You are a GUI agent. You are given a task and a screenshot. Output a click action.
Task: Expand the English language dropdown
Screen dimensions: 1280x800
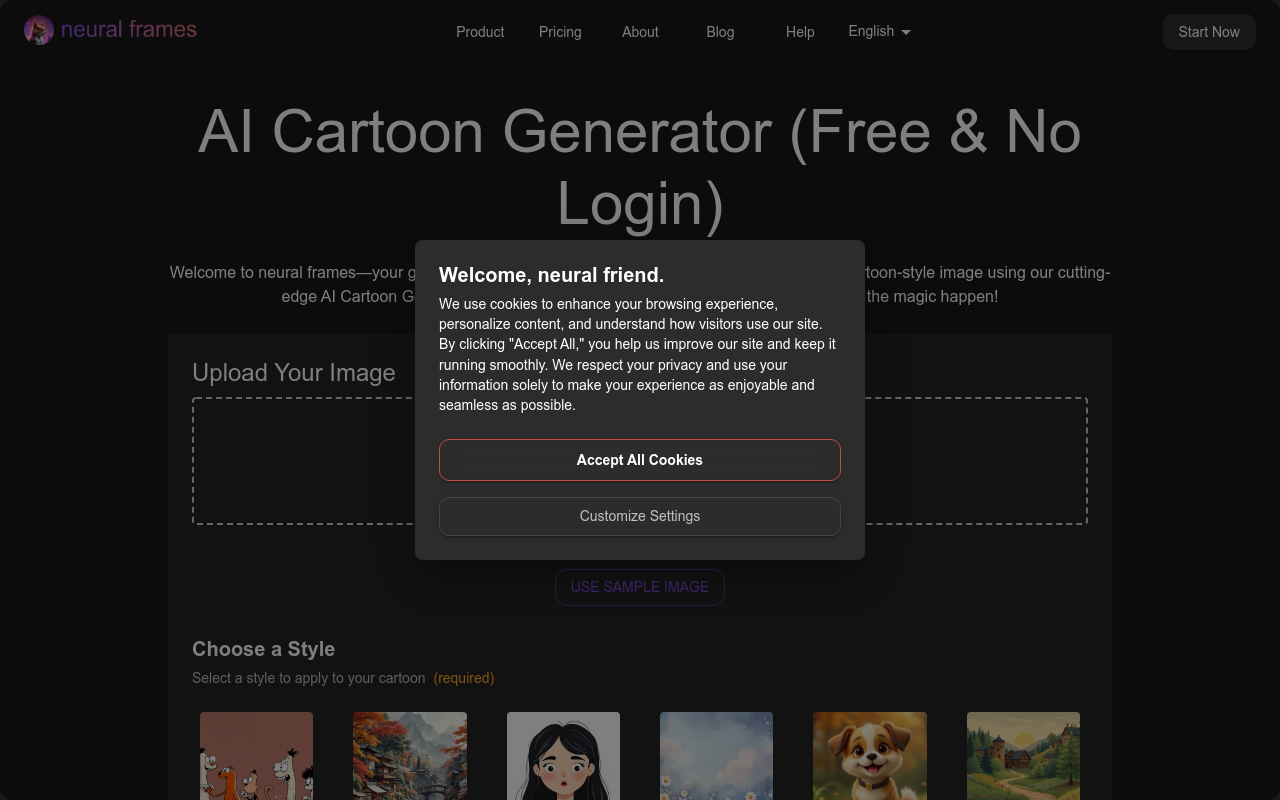[879, 31]
